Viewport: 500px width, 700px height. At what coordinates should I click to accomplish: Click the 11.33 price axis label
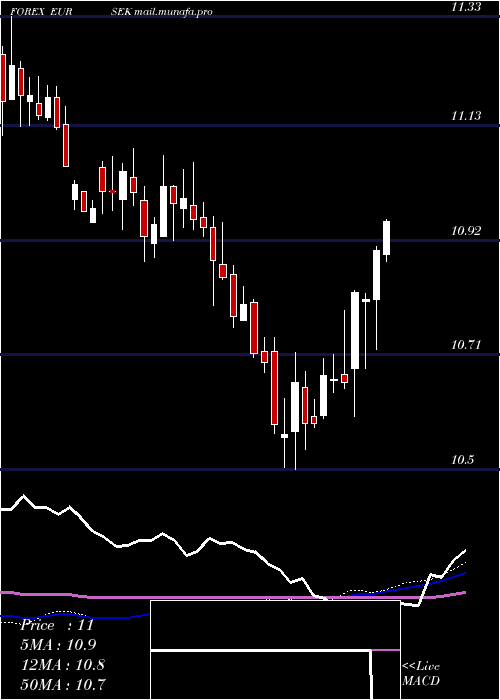point(466,6)
